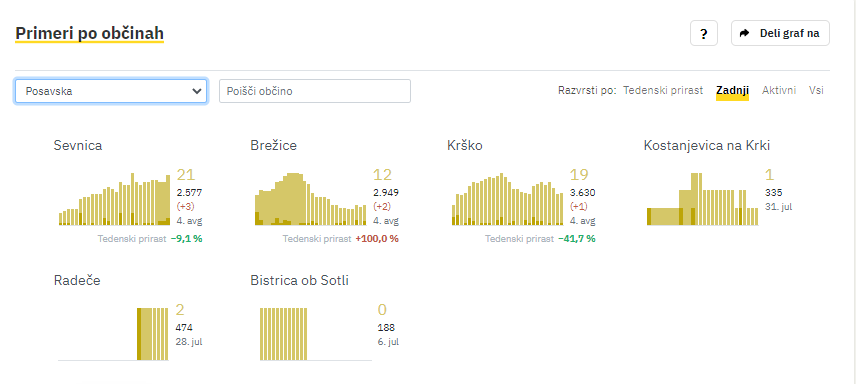The image size is (856, 384).
Task: Choose the Vsi sort option
Action: click(816, 91)
